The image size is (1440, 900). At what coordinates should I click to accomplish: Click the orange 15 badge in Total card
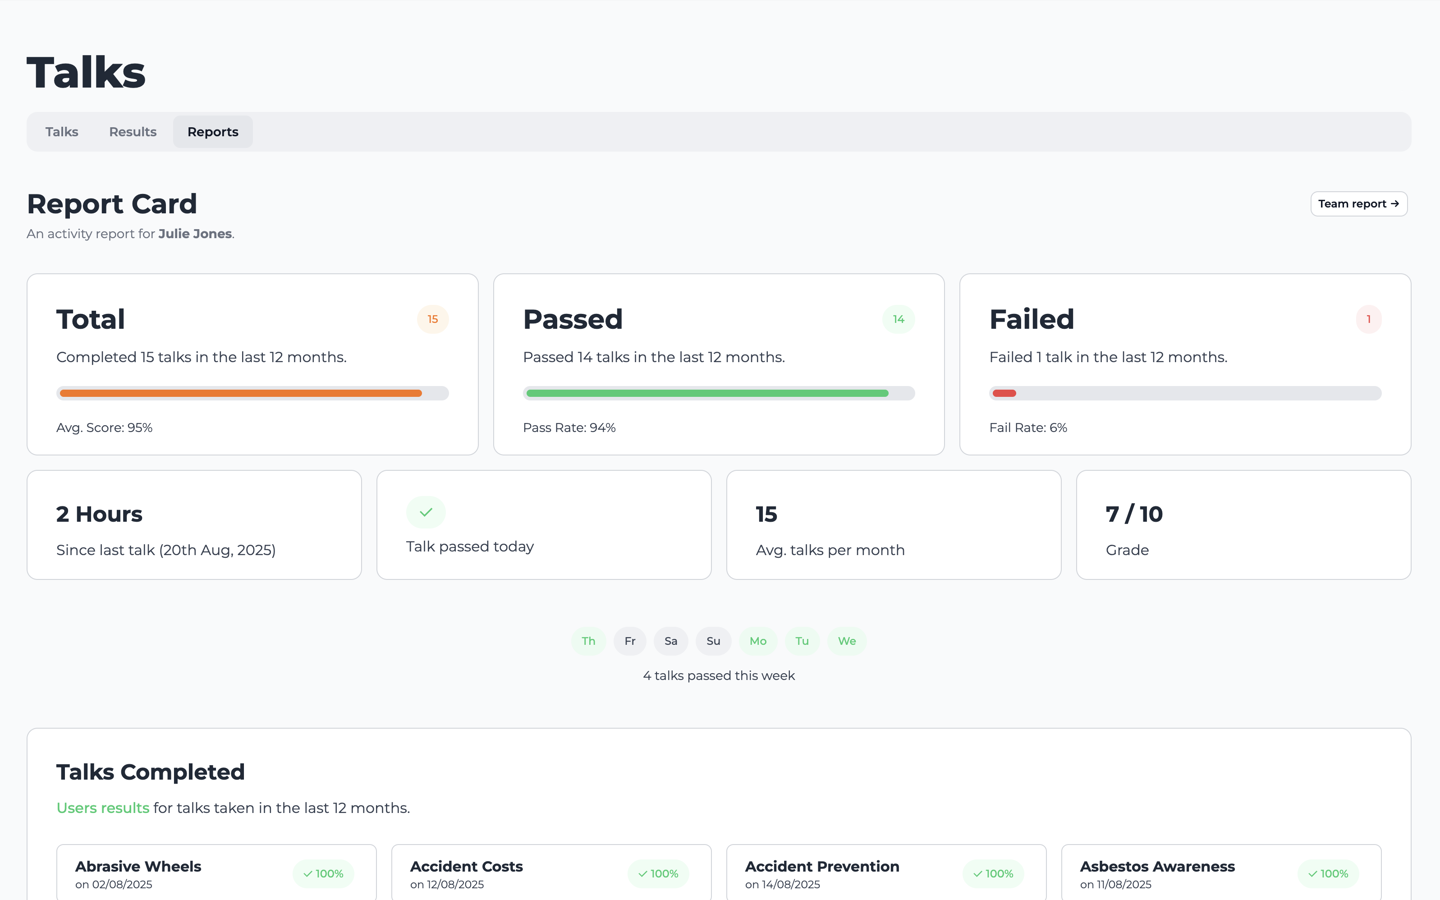(x=433, y=319)
